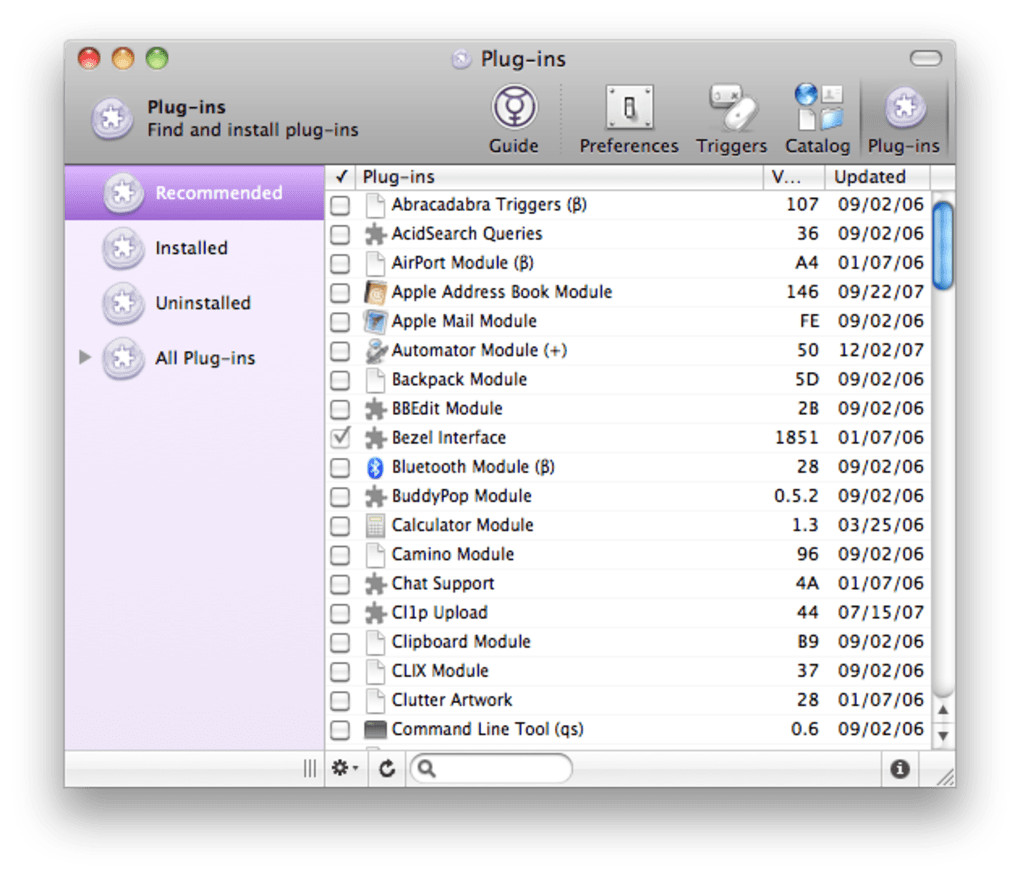
Task: Click the Command Line Tool terminal icon
Action: pyautogui.click(x=375, y=730)
